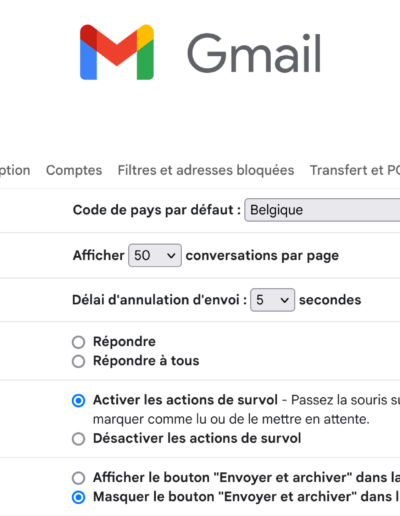Choose Désactiver les actions de survol
This screenshot has width=400, height=516.
[78, 439]
